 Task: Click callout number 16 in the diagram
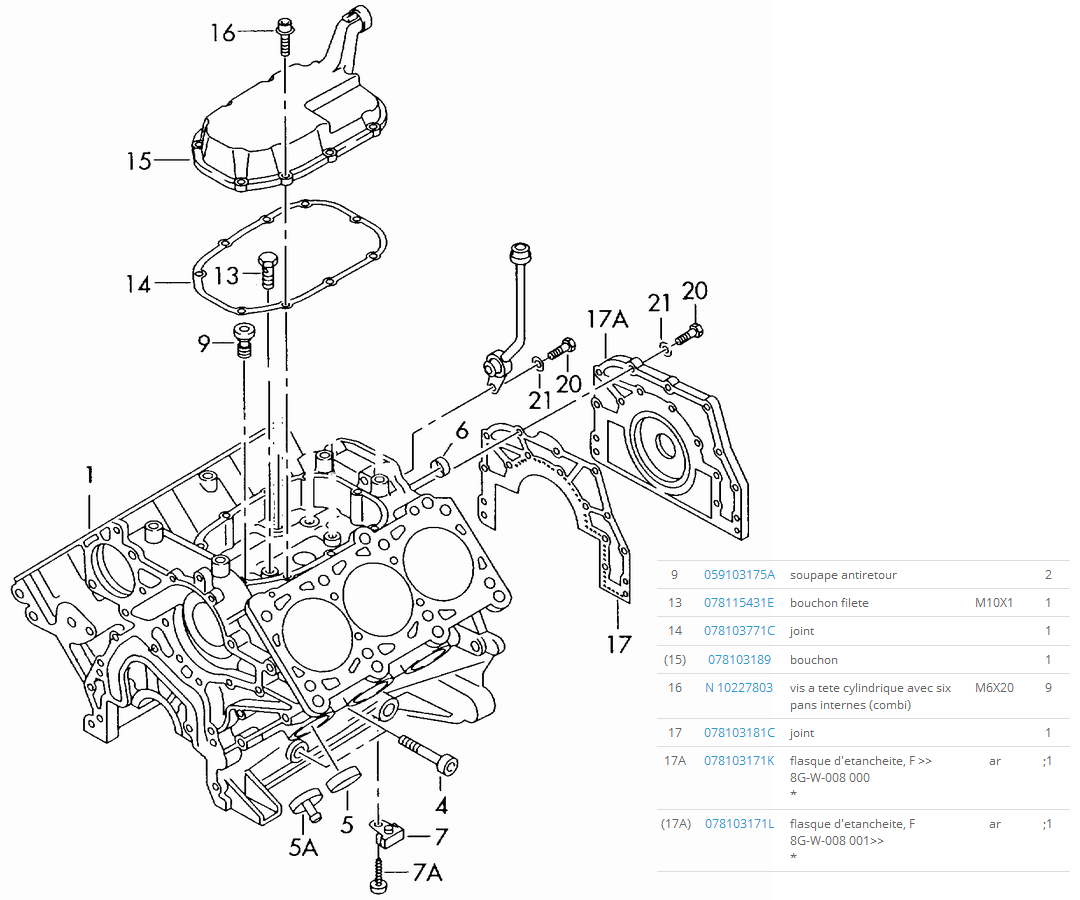222,33
